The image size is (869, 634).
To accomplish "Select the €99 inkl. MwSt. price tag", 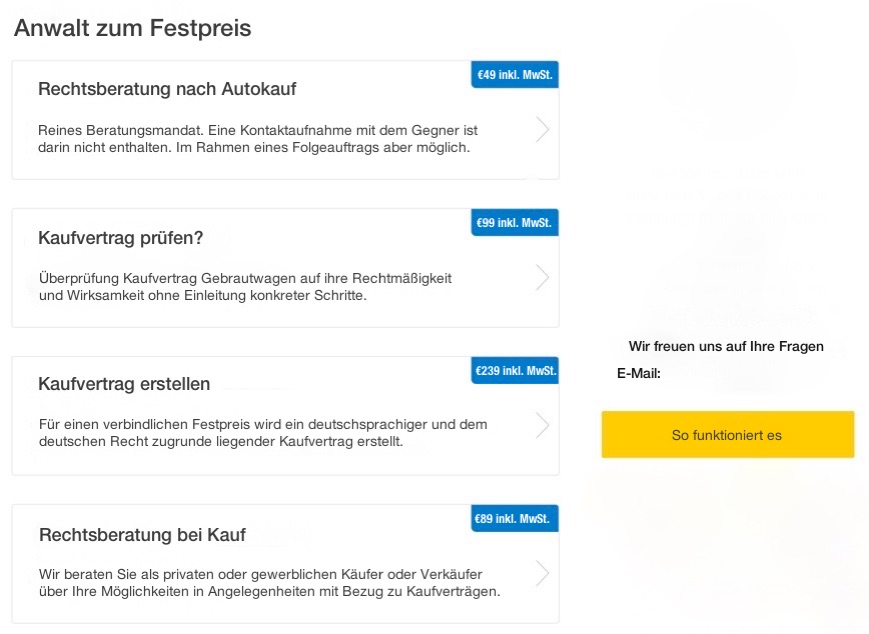I will pyautogui.click(x=515, y=223).
